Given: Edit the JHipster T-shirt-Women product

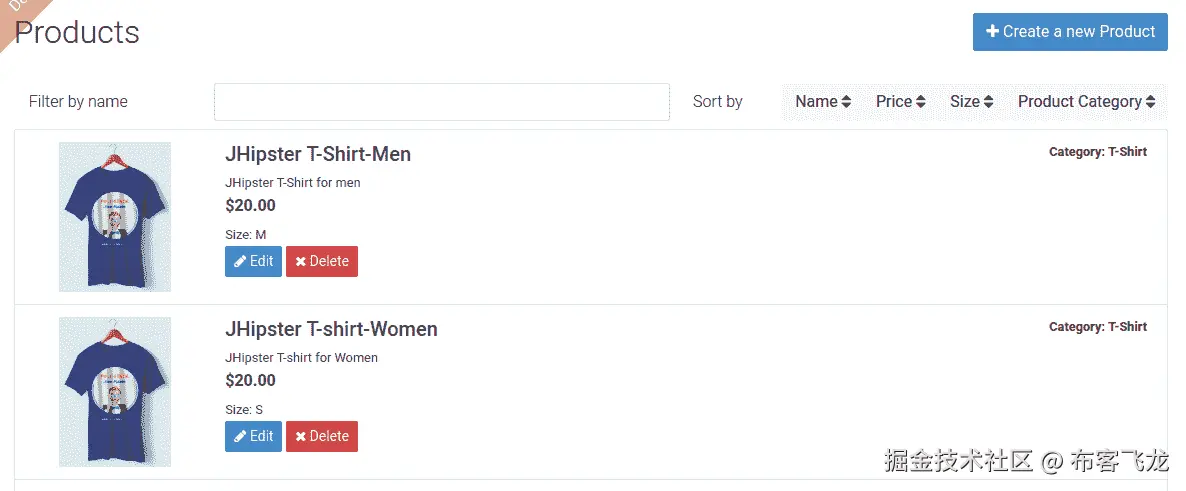Looking at the screenshot, I should (x=253, y=437).
